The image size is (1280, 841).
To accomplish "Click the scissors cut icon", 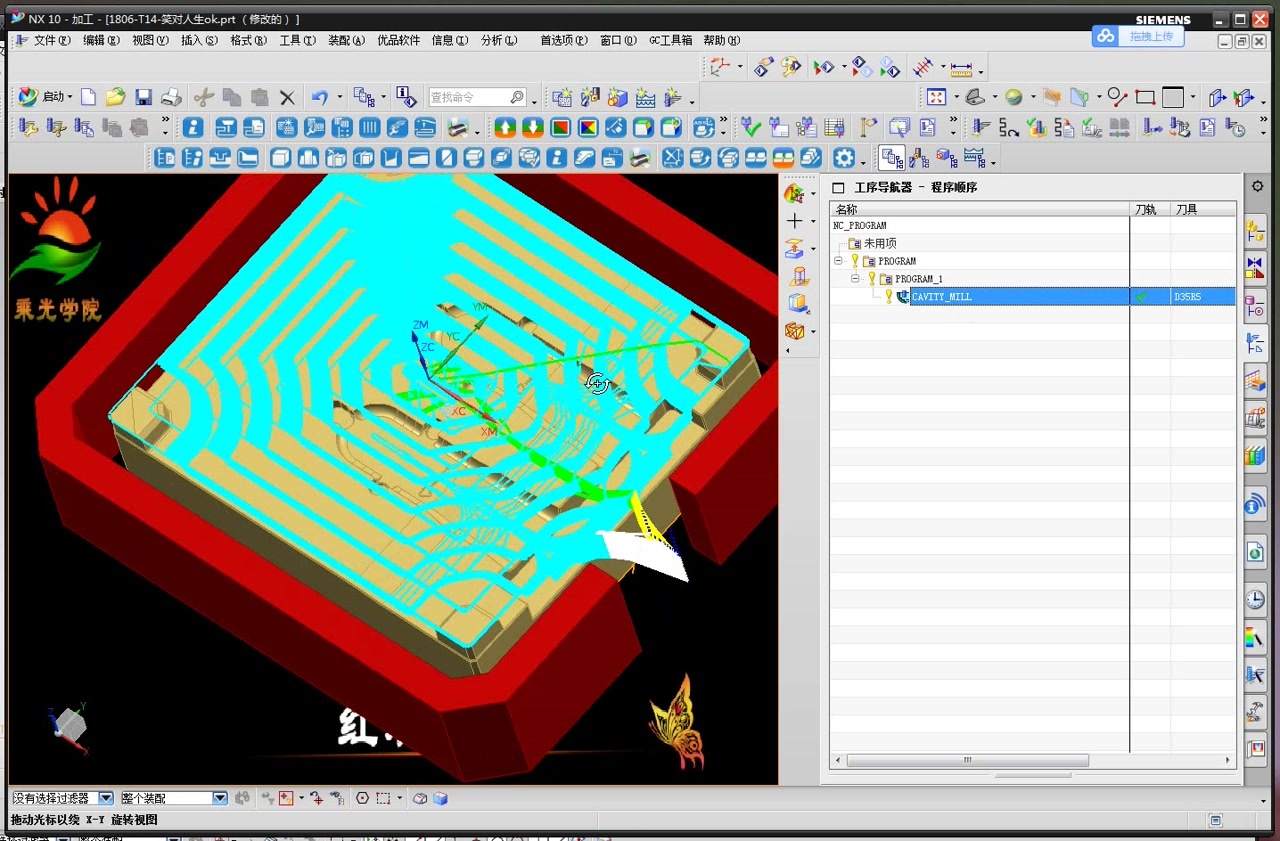I will 204,97.
